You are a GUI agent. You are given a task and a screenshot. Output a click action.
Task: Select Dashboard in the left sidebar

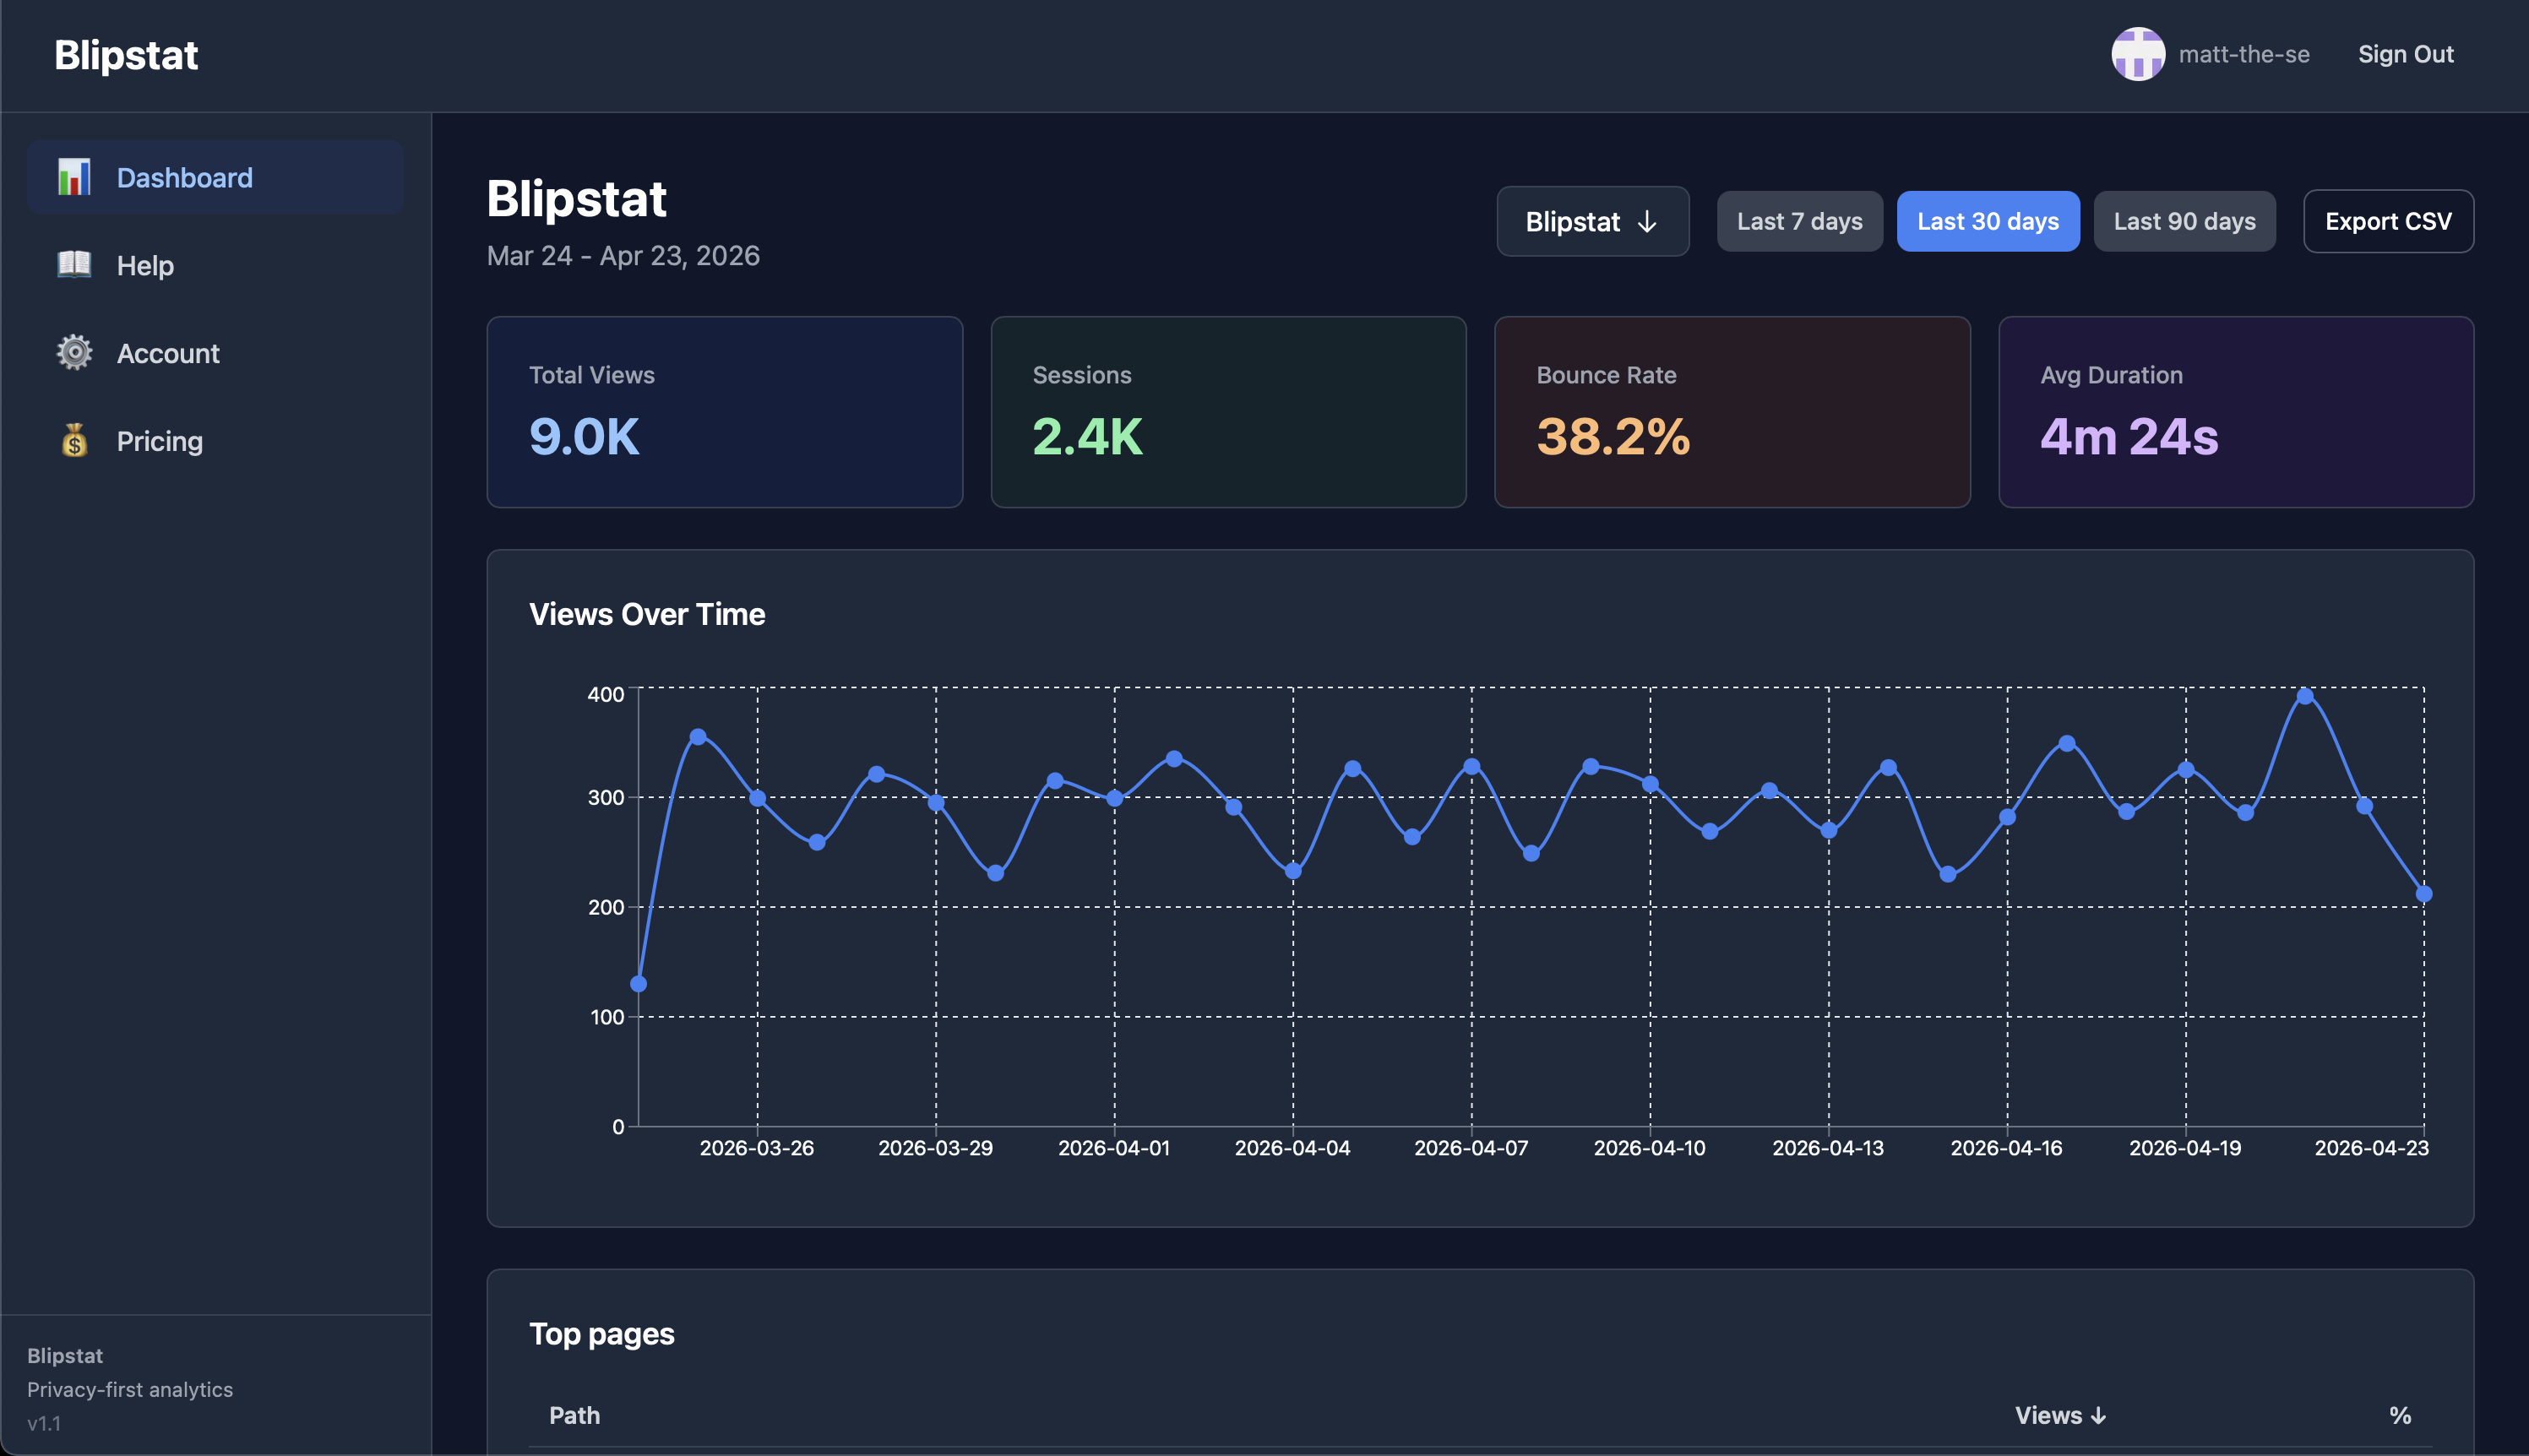[185, 177]
